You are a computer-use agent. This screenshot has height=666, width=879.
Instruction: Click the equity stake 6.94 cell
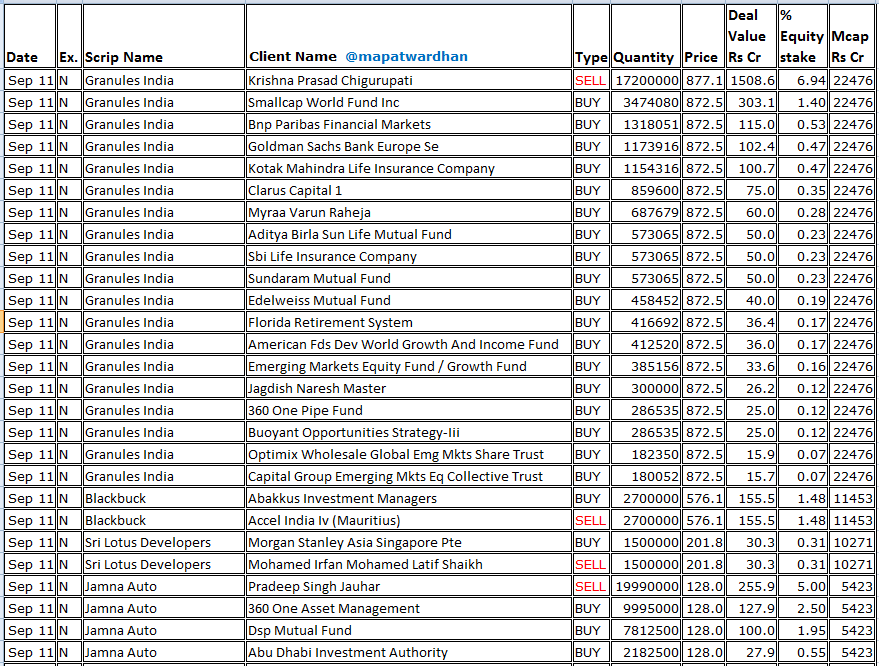[x=803, y=80]
